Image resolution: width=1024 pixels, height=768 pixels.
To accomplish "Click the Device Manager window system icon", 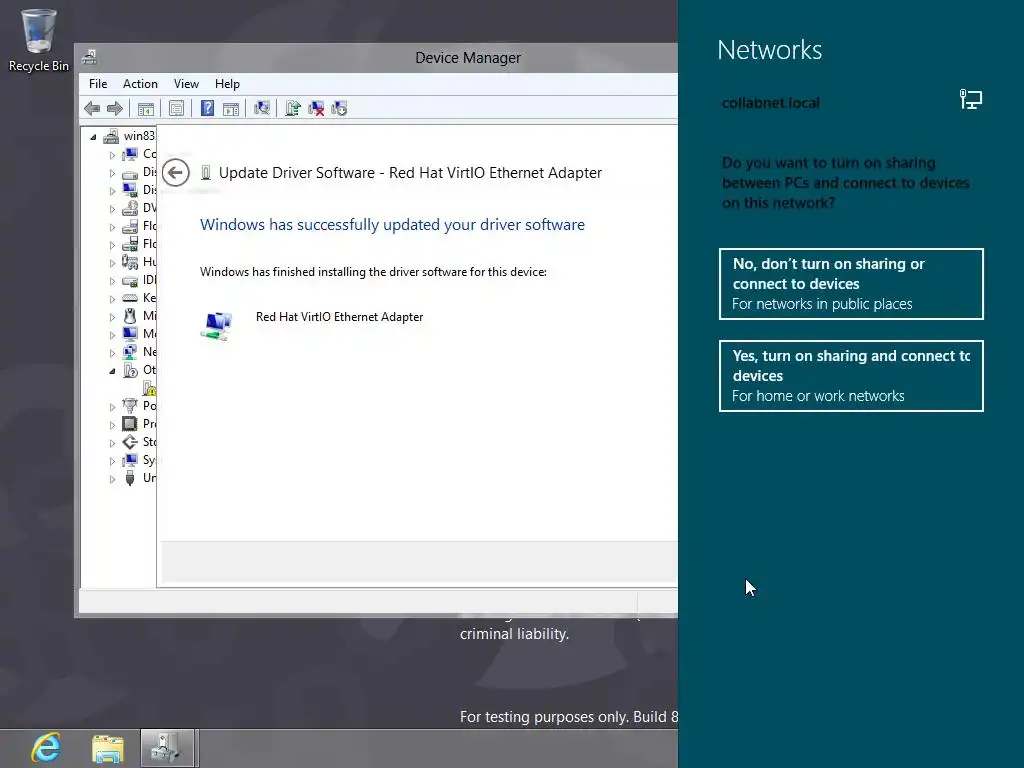I will click(89, 57).
